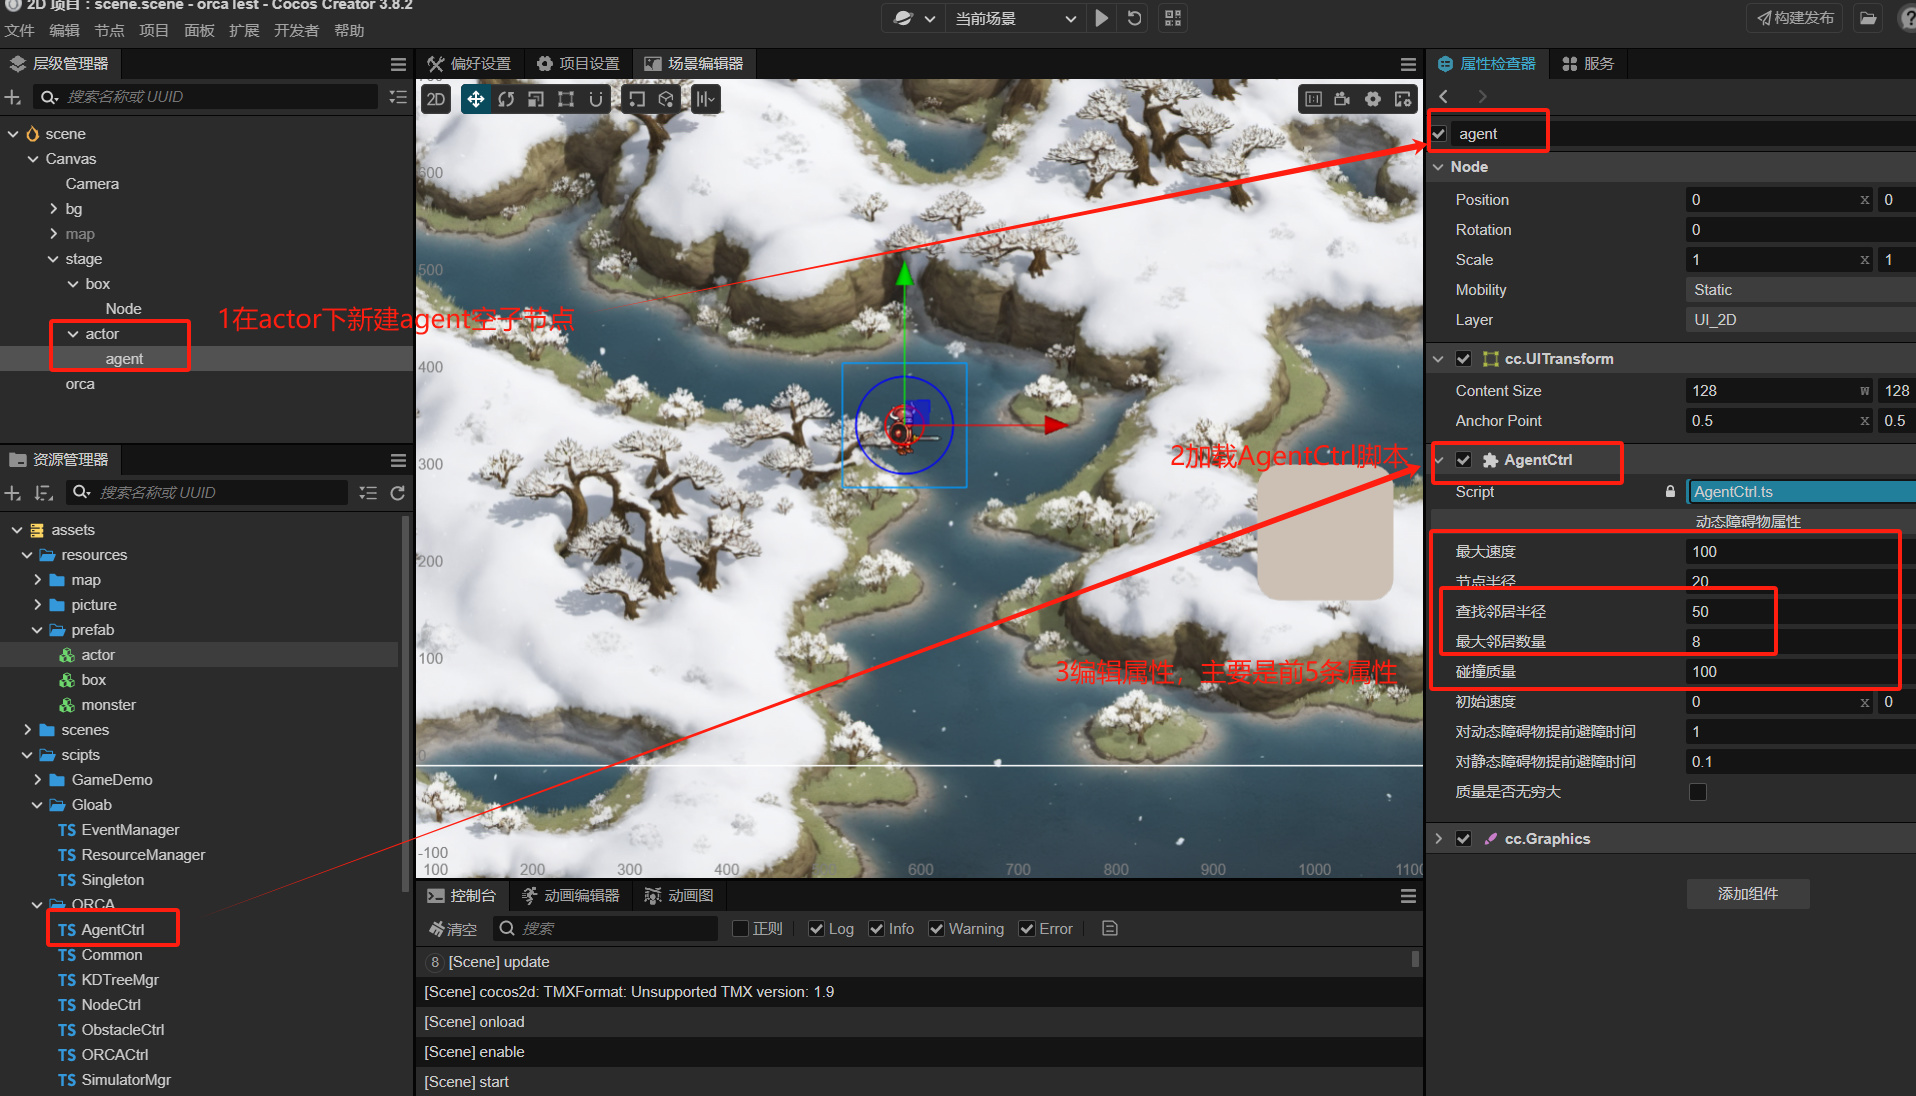Show the preview QR code
The width and height of the screenshot is (1916, 1096).
pyautogui.click(x=1173, y=18)
